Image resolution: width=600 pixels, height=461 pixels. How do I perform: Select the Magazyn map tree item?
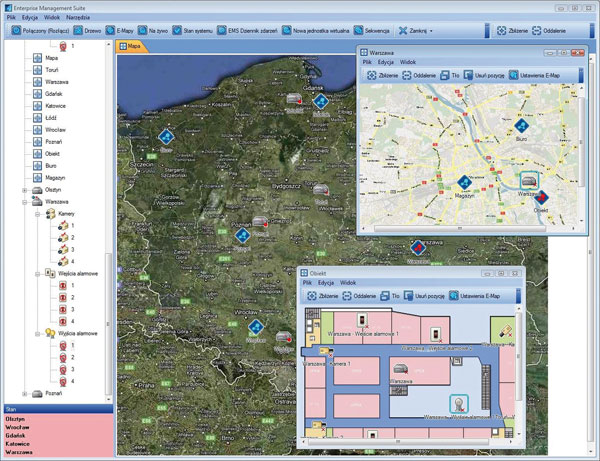pyautogui.click(x=49, y=178)
